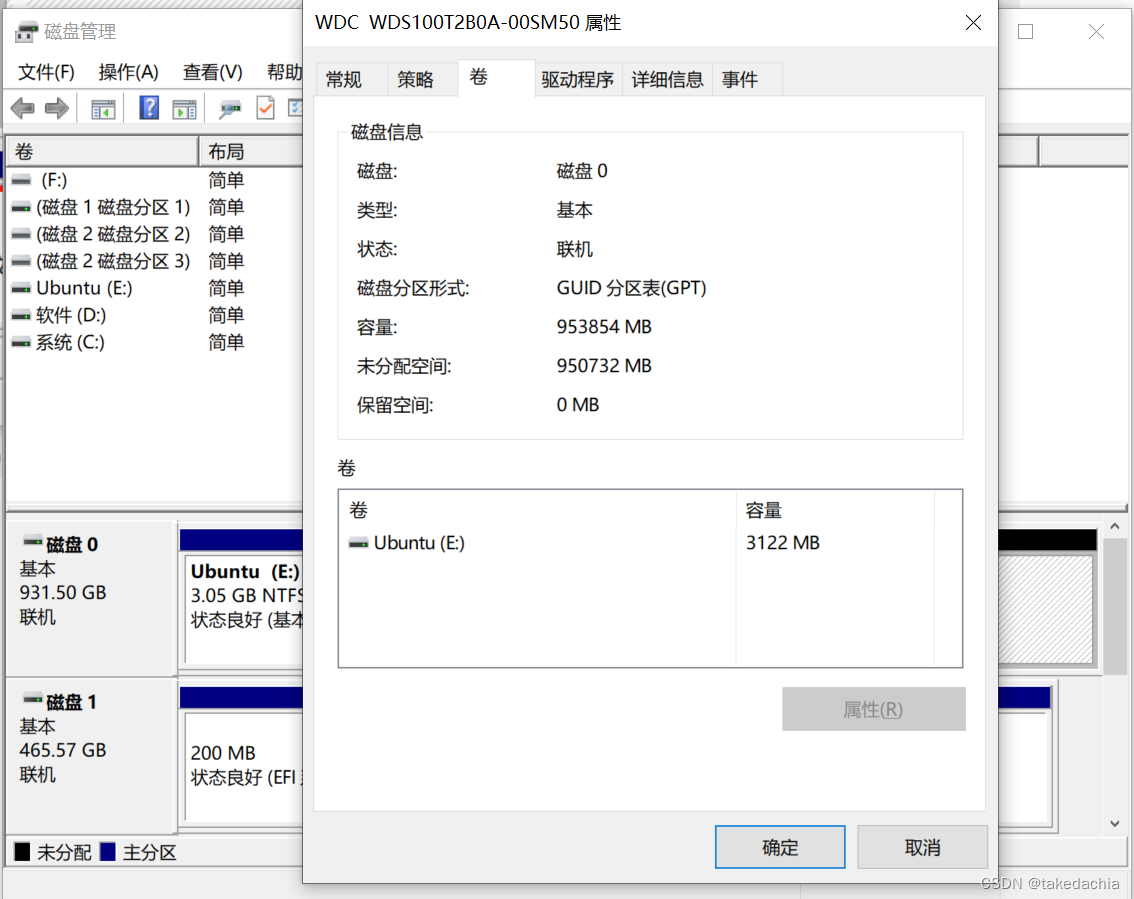Click the hatched unallocated block on 磁盘 0
This screenshot has height=899, width=1134.
[1045, 609]
